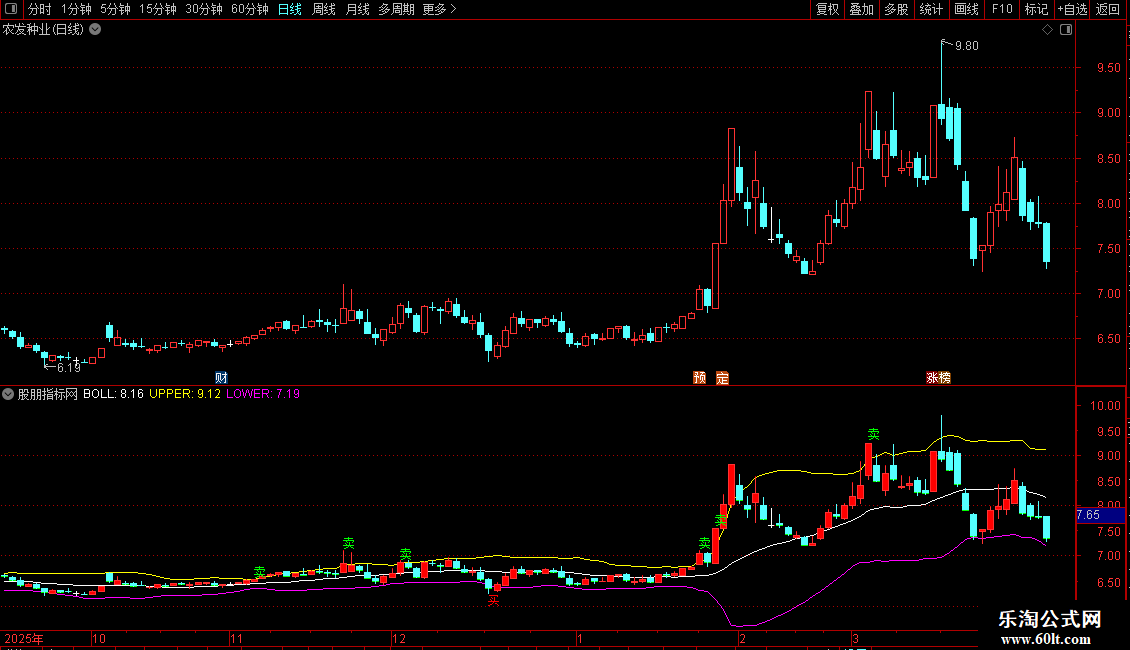
Task: Click the 2025年 label on time axis
Action: [24, 639]
